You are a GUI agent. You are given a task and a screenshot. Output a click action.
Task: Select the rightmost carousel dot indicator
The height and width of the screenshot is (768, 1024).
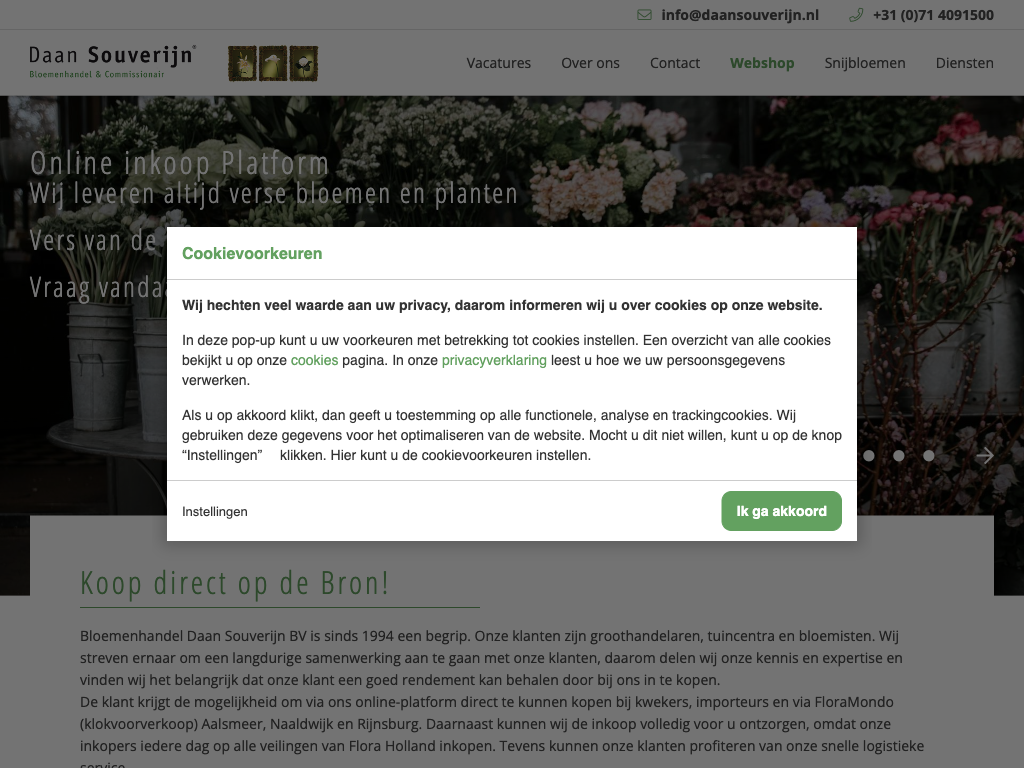(929, 456)
